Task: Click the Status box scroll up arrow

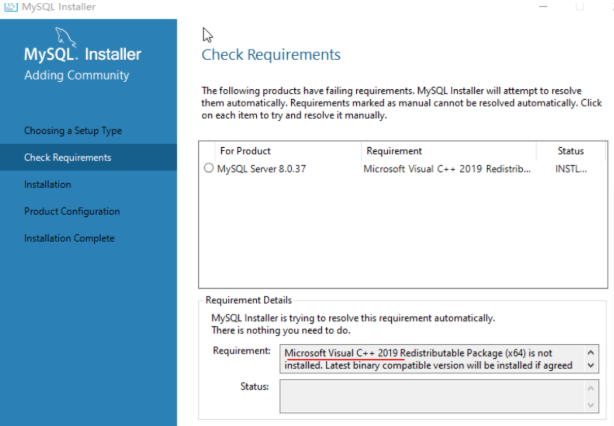Action: point(591,388)
